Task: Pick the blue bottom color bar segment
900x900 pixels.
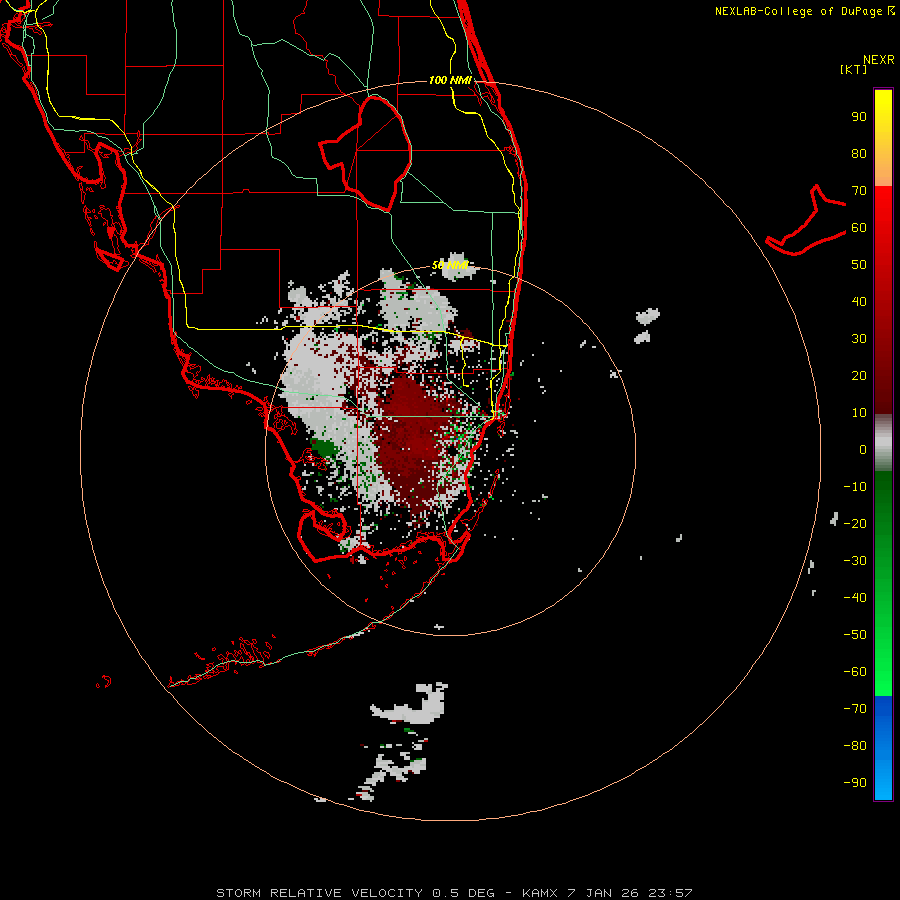Action: (883, 747)
